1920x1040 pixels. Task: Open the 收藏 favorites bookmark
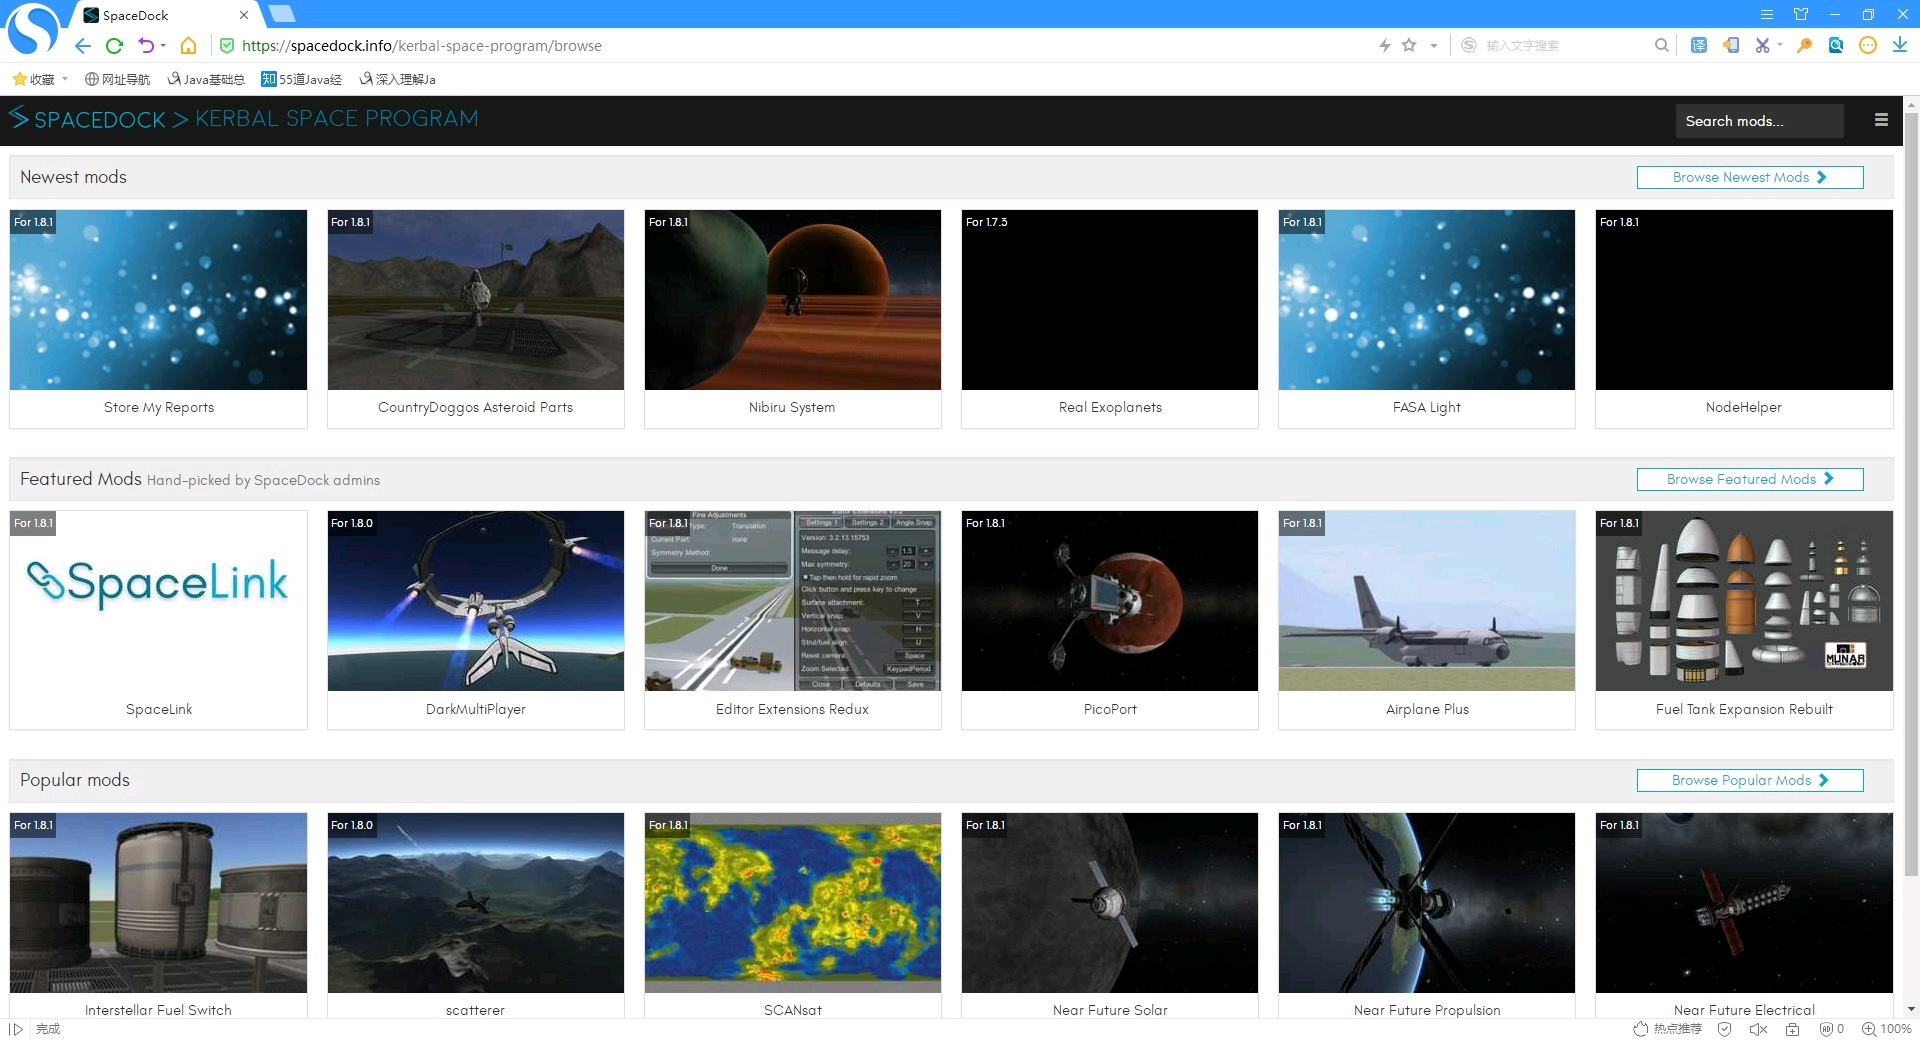click(34, 79)
